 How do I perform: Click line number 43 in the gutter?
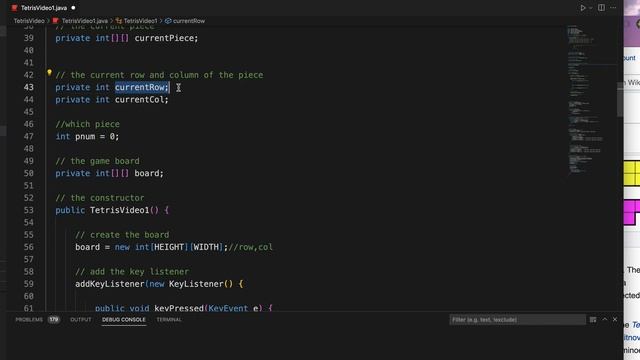coord(29,87)
